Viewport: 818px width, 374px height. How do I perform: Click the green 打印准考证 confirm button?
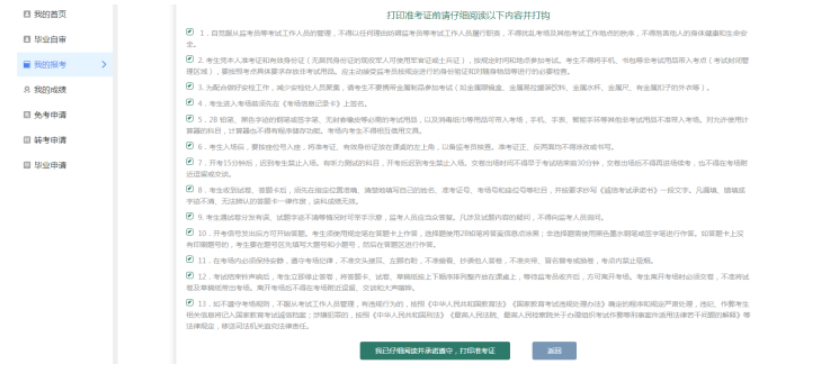click(435, 351)
